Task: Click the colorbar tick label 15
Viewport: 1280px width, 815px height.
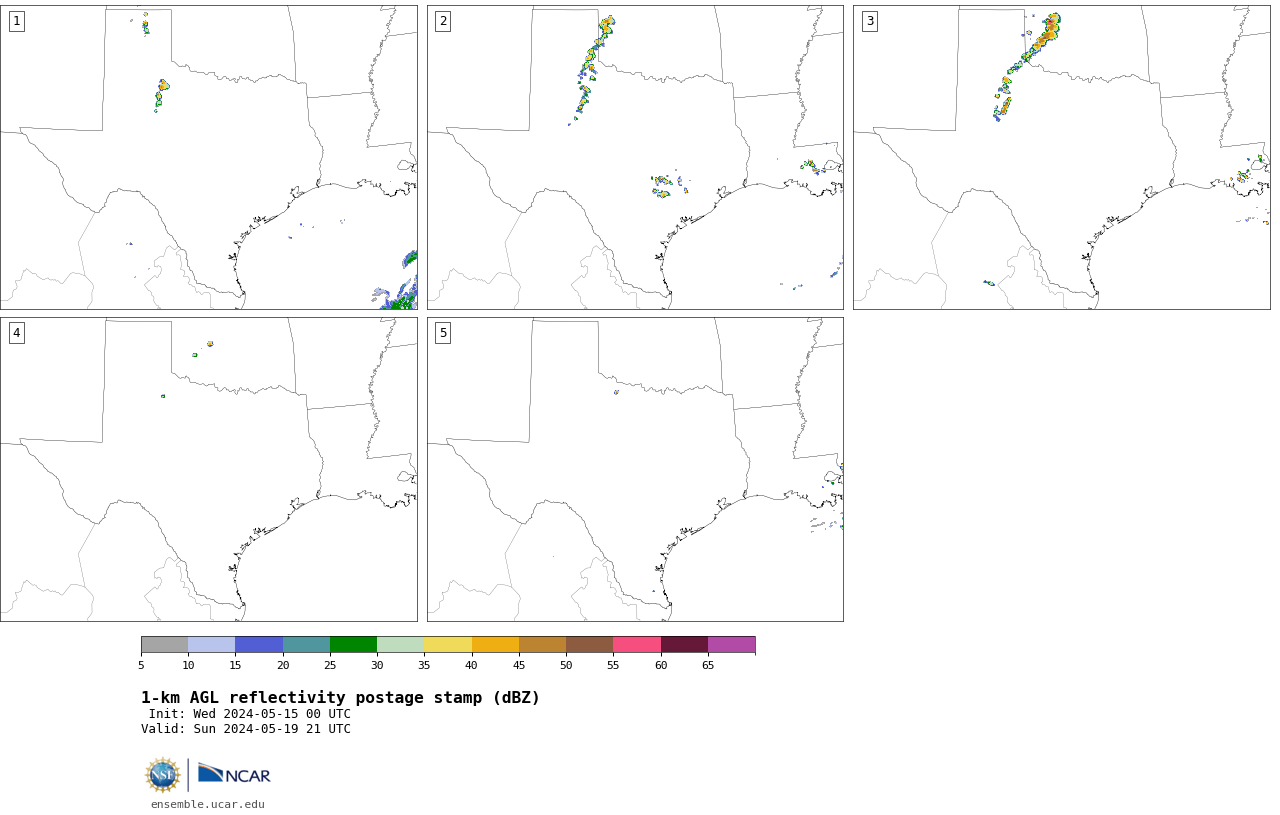Action: (x=236, y=665)
